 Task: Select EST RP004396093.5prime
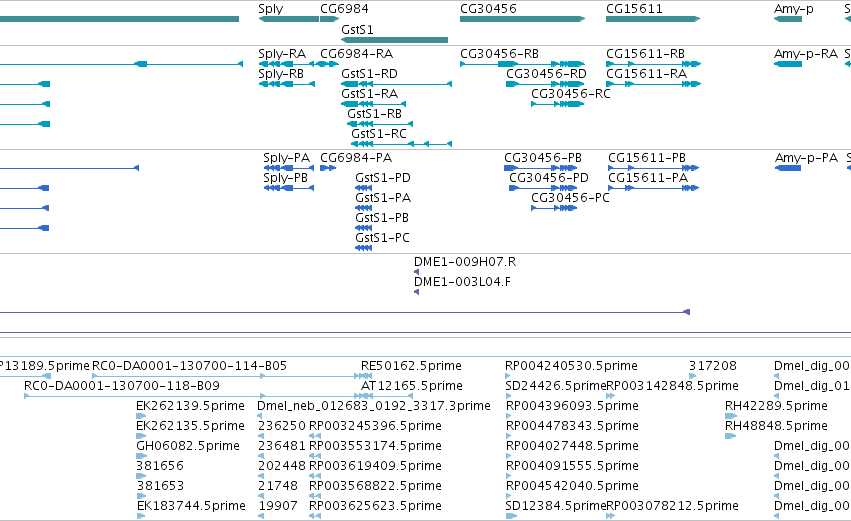pos(572,406)
